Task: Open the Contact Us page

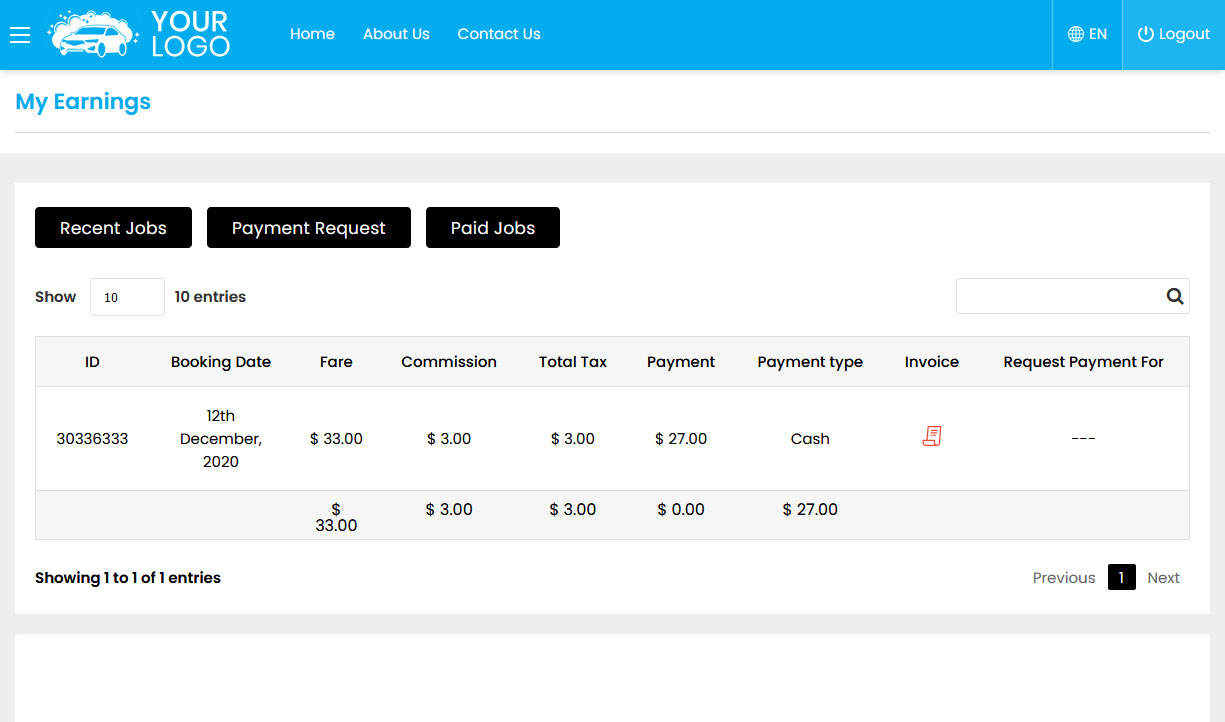Action: coord(499,34)
